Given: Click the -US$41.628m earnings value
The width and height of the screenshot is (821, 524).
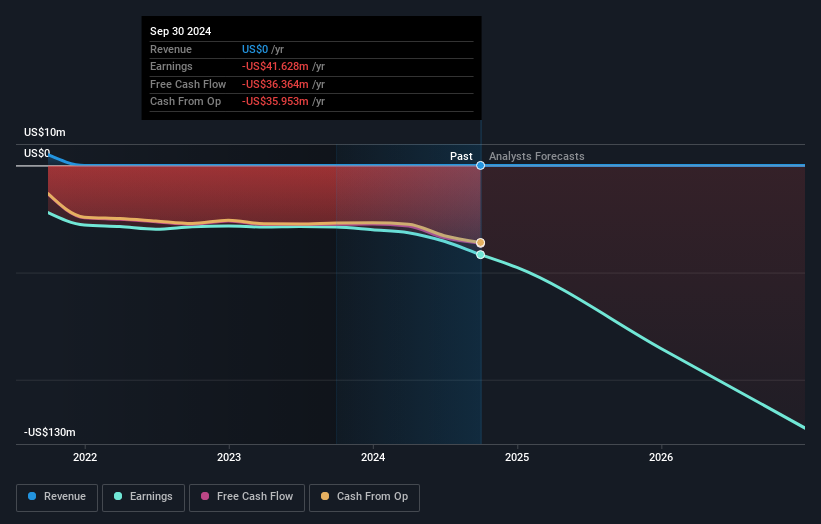Looking at the screenshot, I should point(275,66).
